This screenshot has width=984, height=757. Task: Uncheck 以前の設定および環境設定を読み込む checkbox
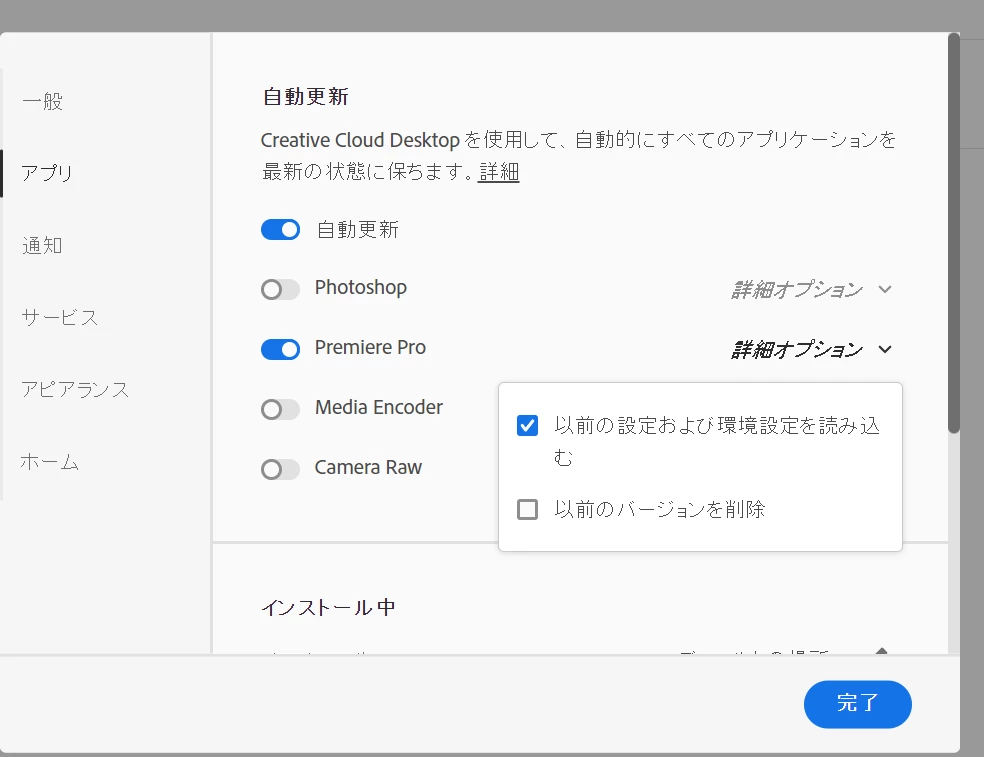tap(527, 426)
